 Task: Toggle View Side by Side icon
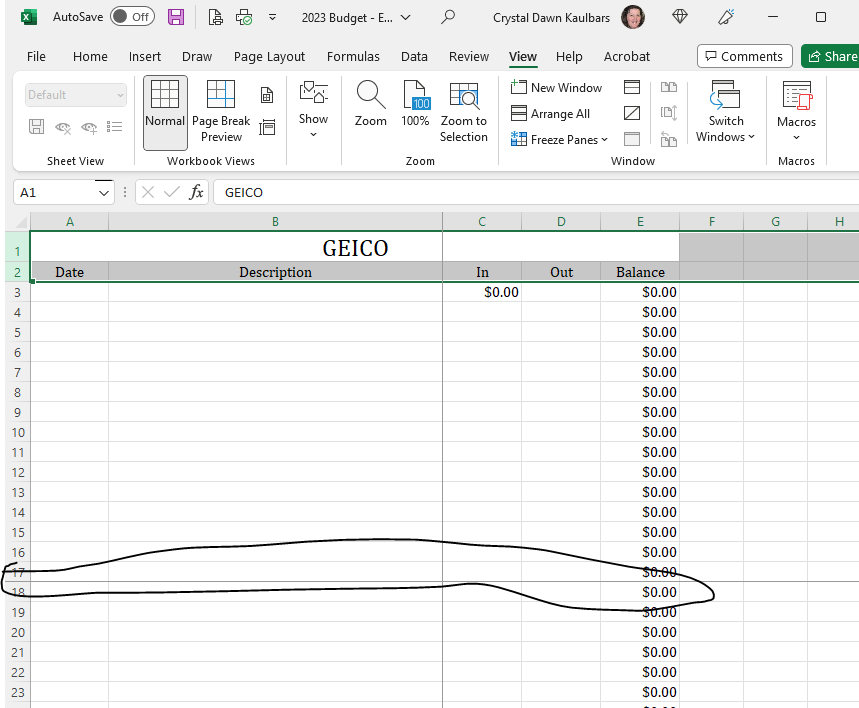(x=669, y=87)
